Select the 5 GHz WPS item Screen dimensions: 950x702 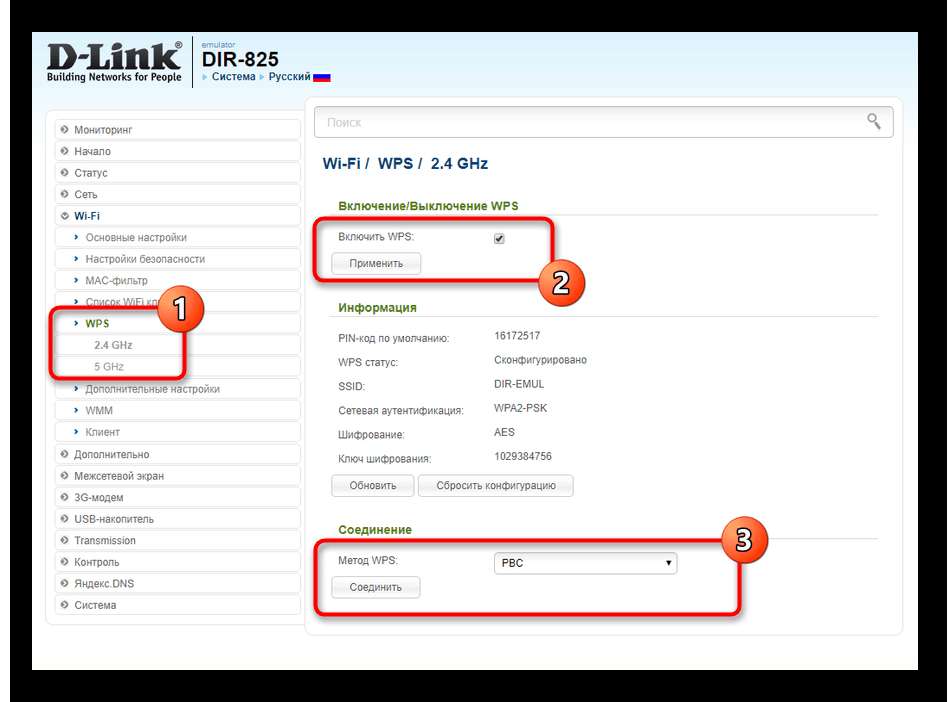109,366
